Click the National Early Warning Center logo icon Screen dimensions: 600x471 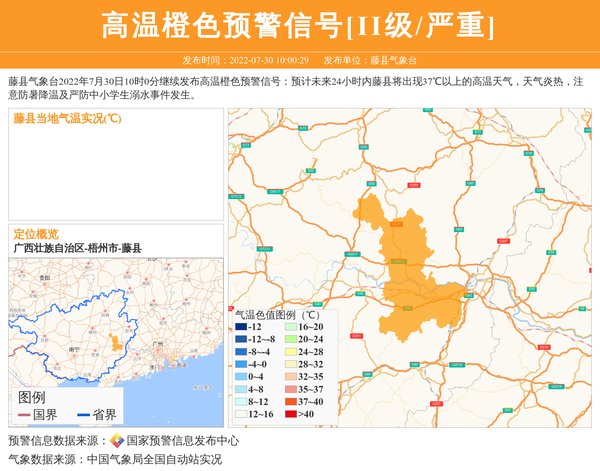pos(117,441)
